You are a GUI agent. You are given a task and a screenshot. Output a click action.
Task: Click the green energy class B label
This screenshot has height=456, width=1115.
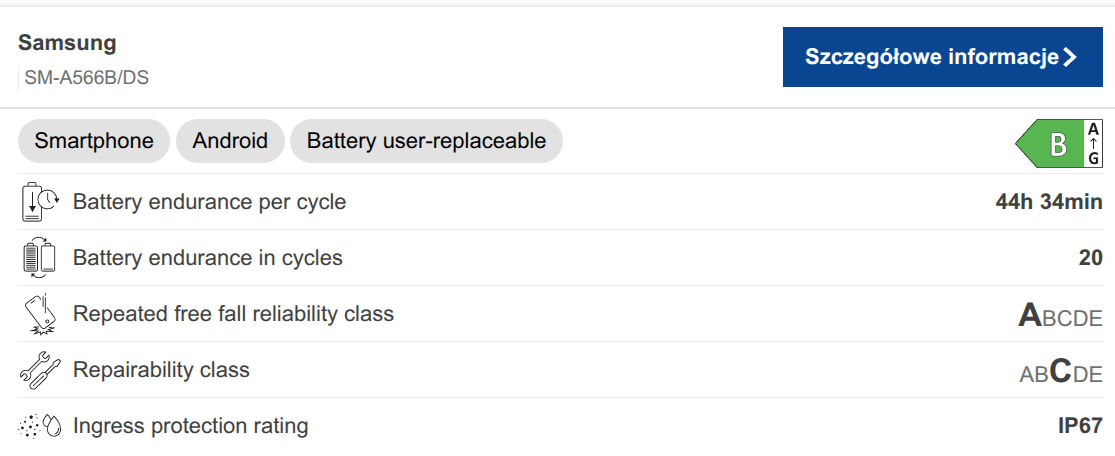click(1051, 145)
